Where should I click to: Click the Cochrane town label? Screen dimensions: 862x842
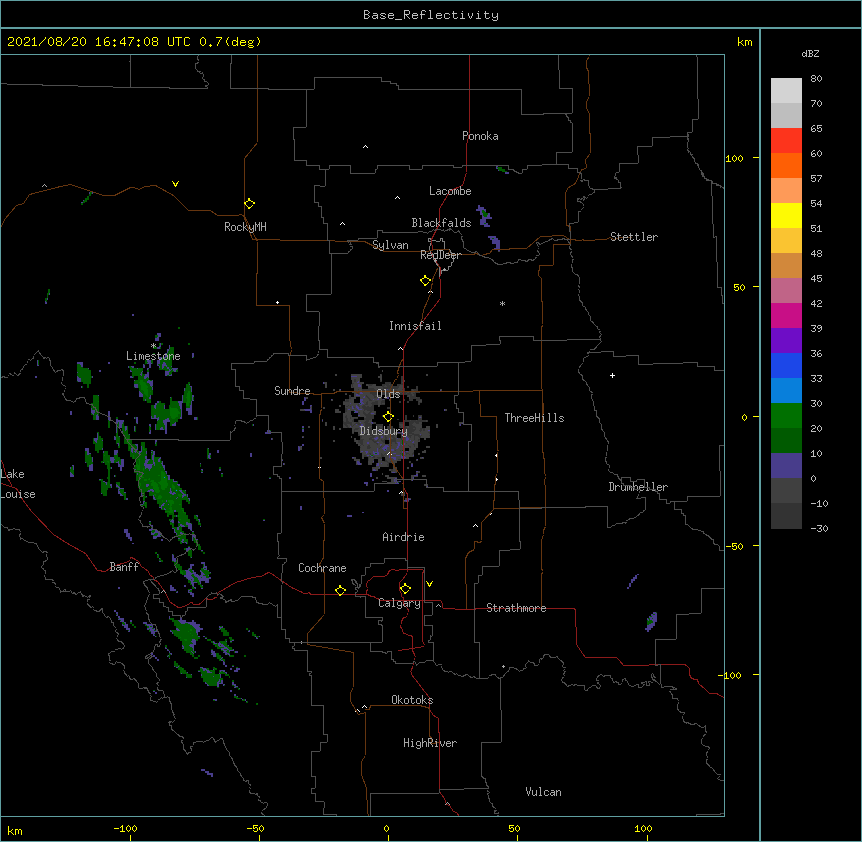(x=322, y=568)
